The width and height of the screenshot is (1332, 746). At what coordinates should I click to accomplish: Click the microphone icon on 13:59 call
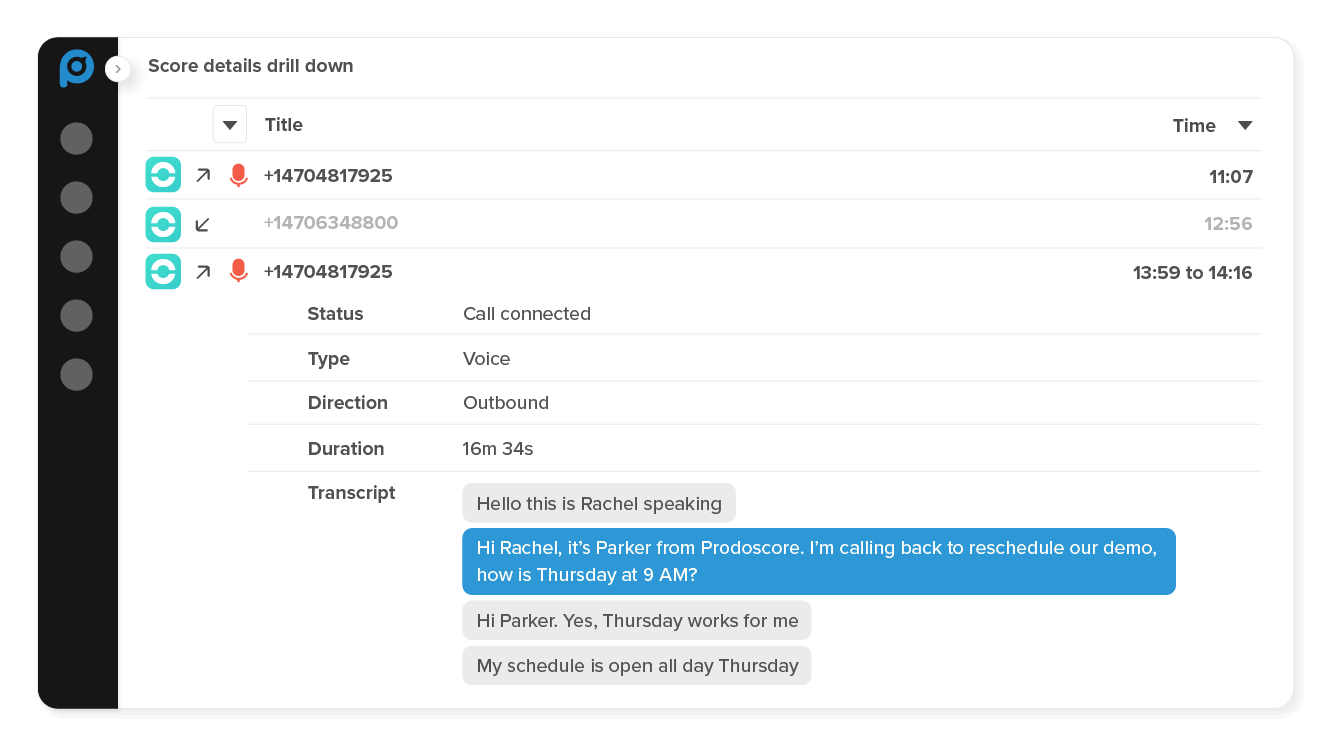click(x=238, y=271)
